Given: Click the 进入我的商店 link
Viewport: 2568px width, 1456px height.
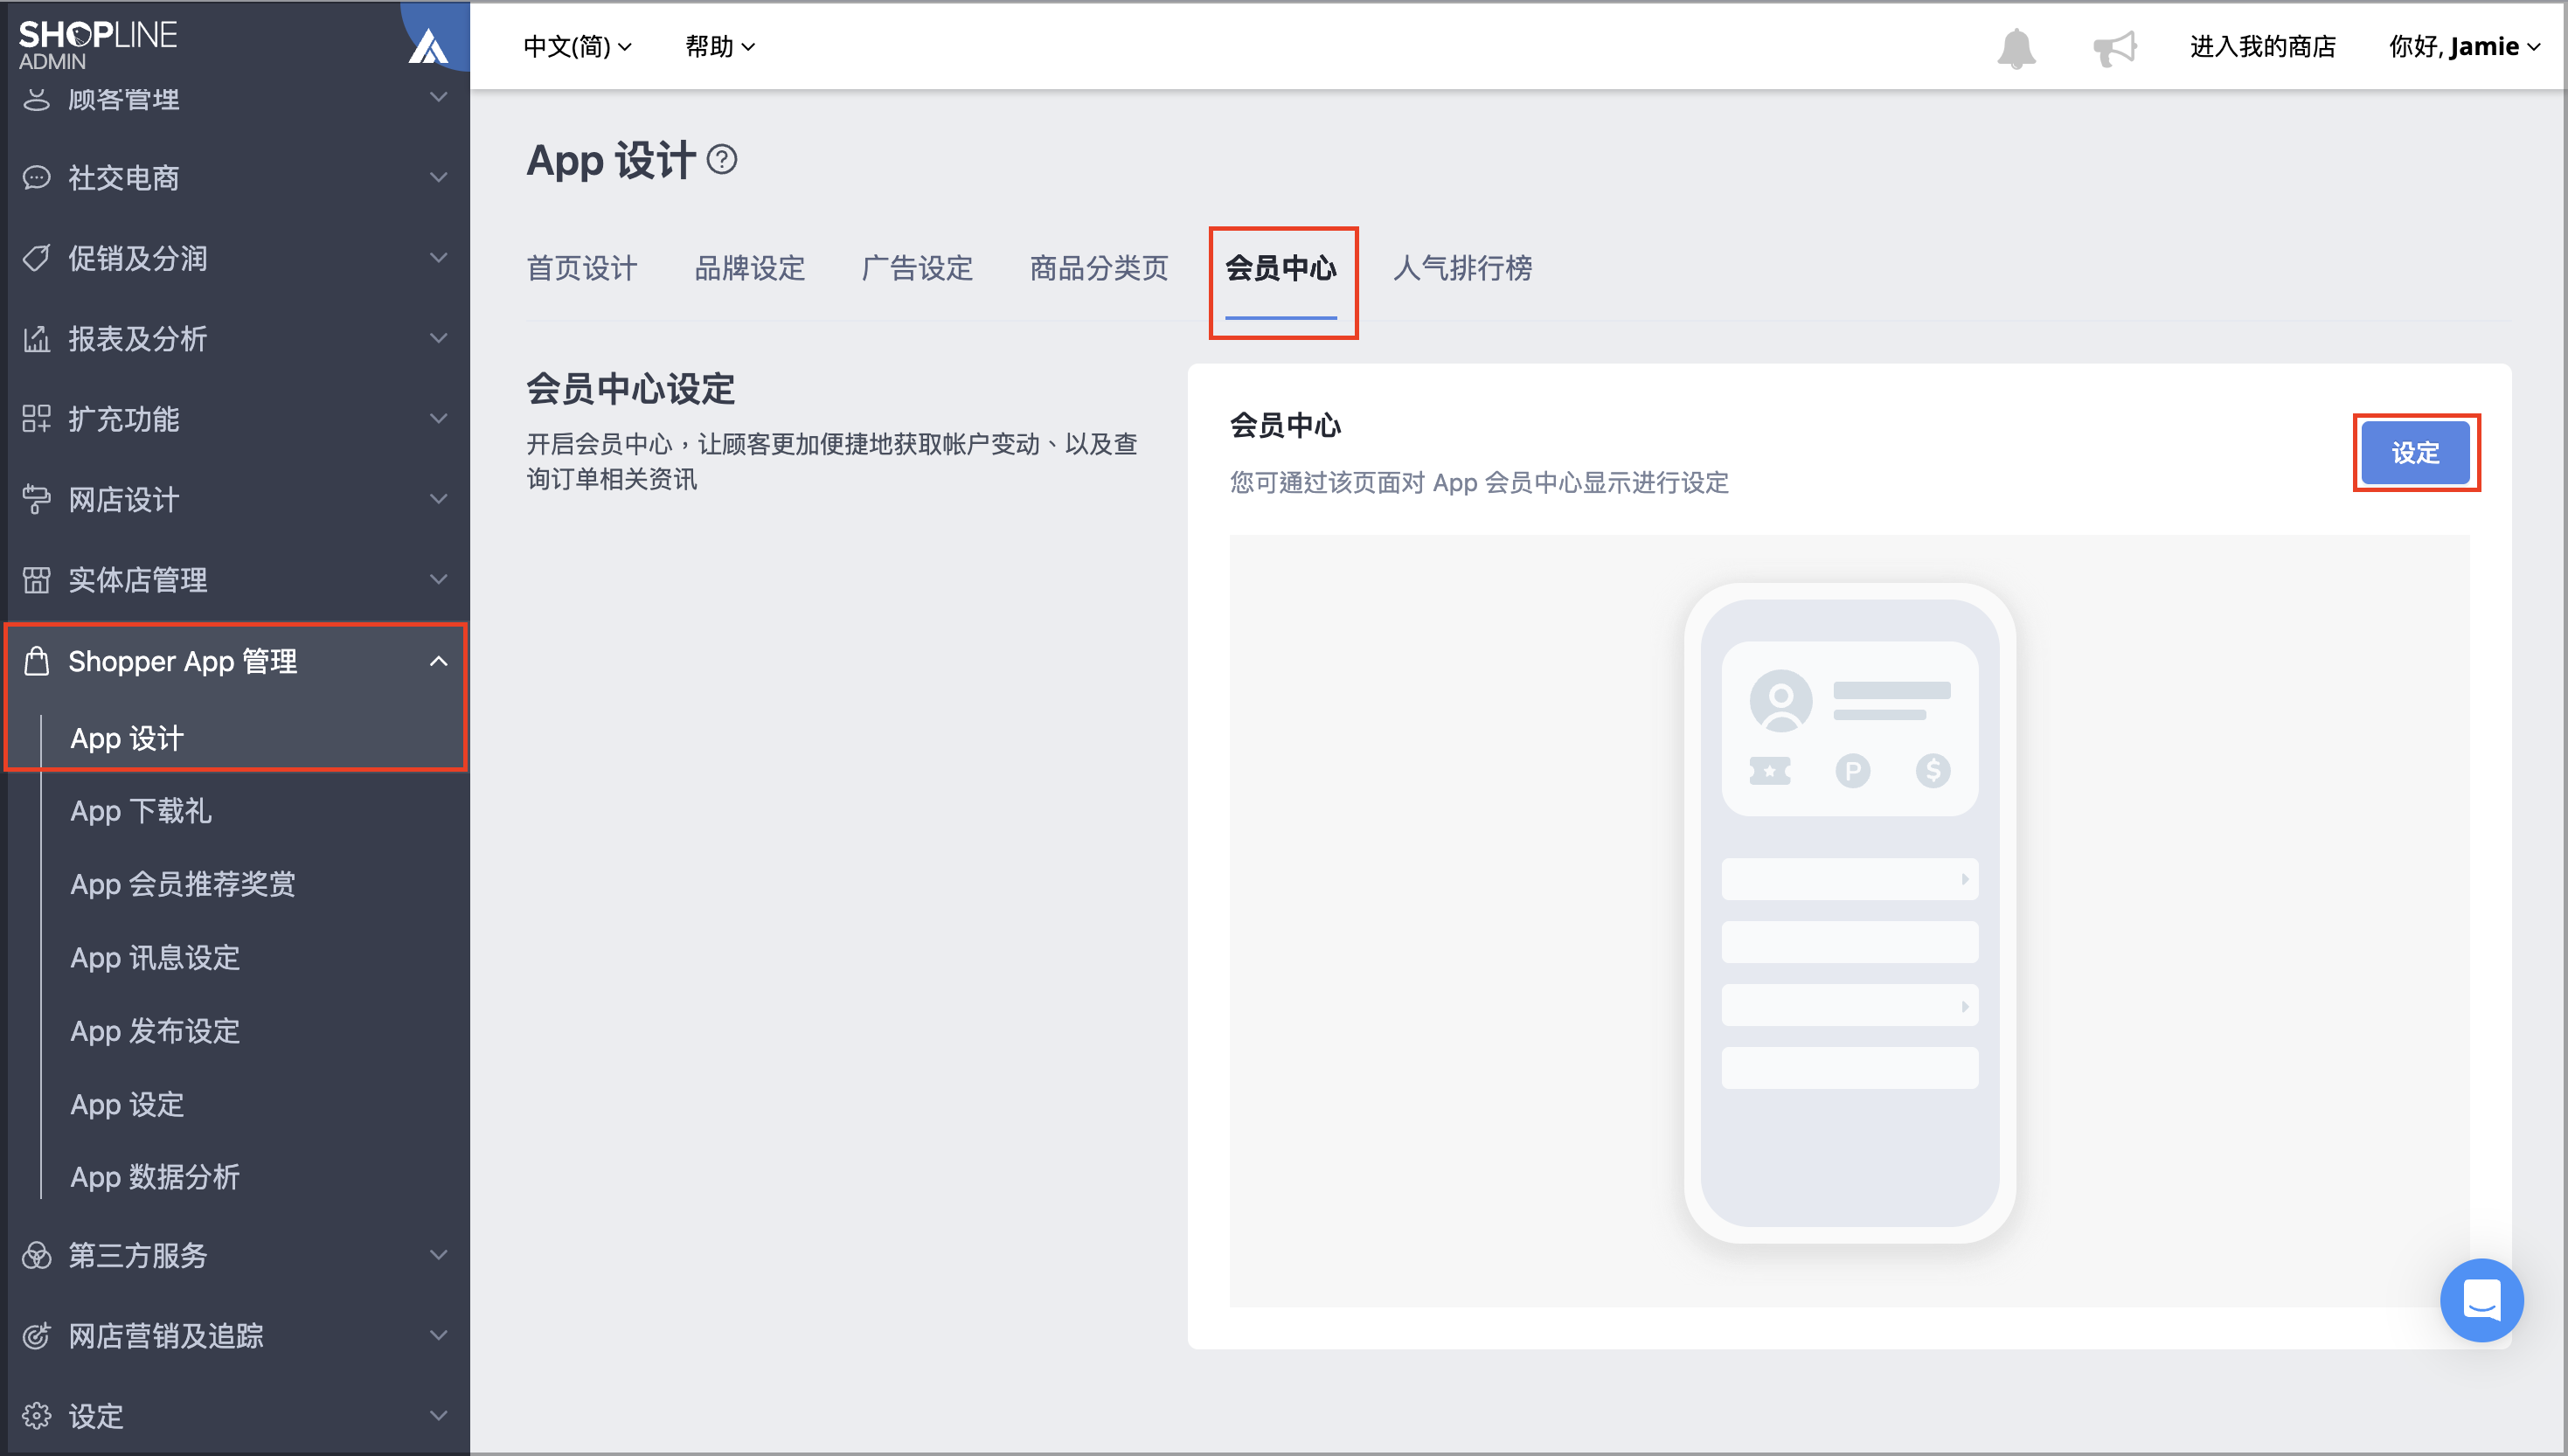Looking at the screenshot, I should coord(2262,46).
